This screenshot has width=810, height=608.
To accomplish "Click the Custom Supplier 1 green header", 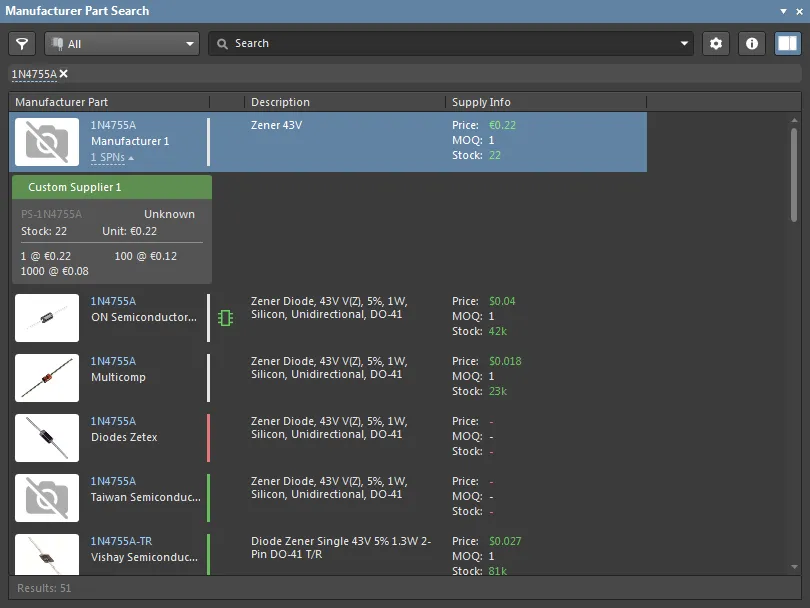I will 111,187.
